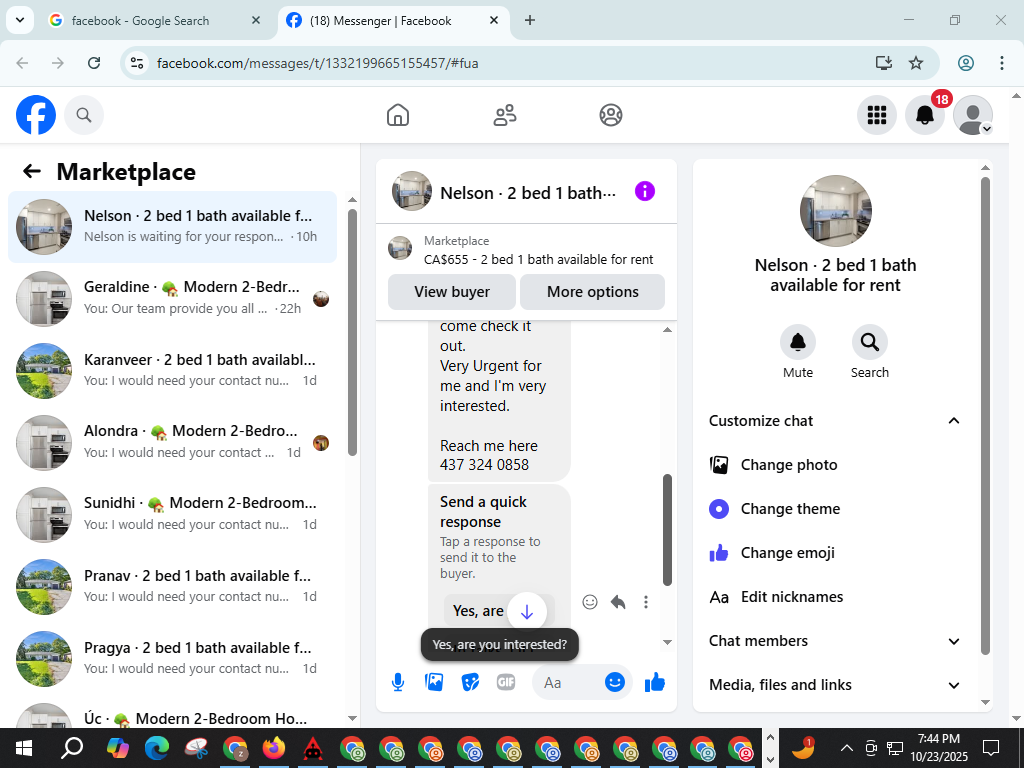Image resolution: width=1024 pixels, height=768 pixels.
Task: View site information icon
Action: pos(136,63)
